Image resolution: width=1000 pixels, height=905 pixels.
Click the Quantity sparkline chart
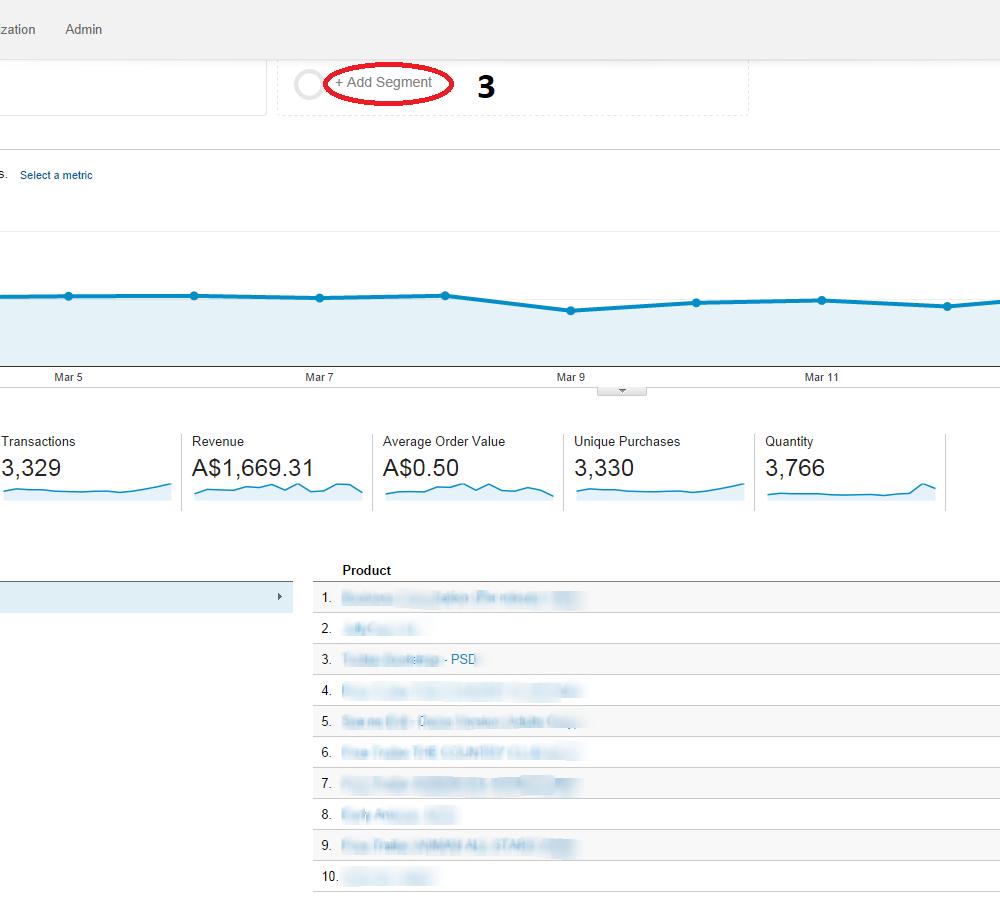coord(850,491)
